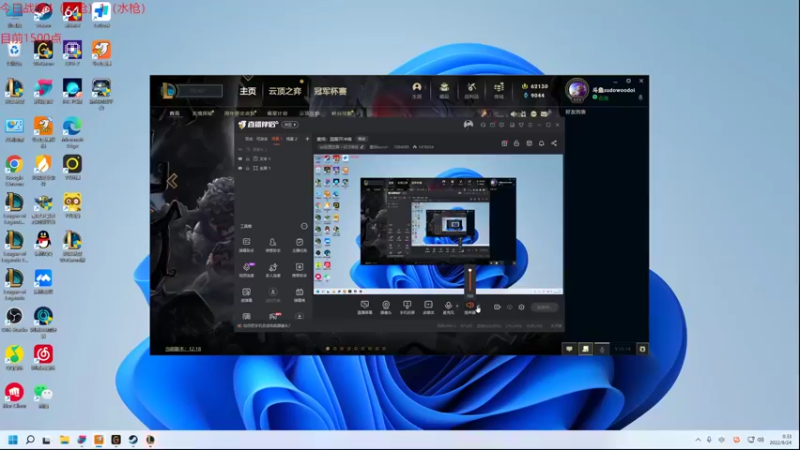Open the mode dropdown beside streaming app logo
The image size is (800, 450).
[x=290, y=124]
